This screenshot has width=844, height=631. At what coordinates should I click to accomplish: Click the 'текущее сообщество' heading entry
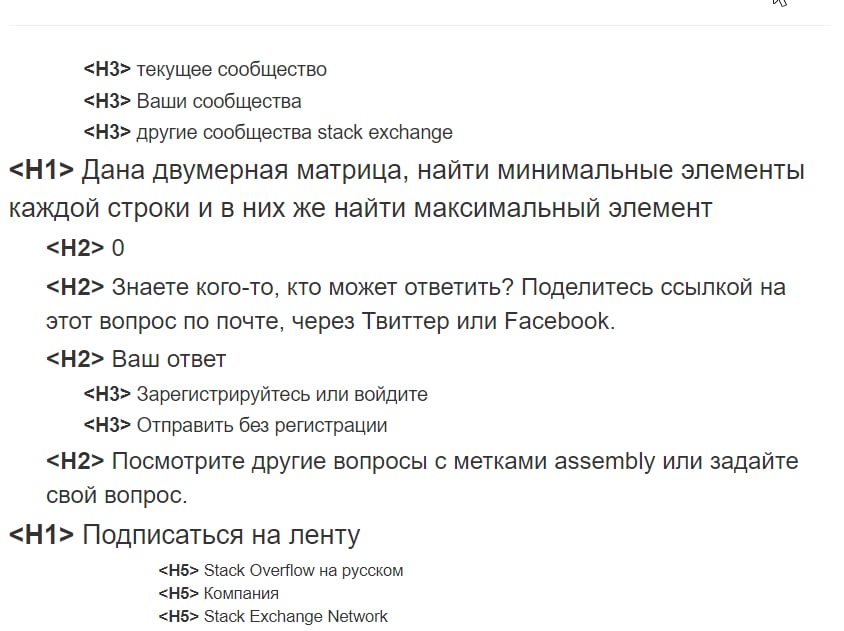coord(231,70)
